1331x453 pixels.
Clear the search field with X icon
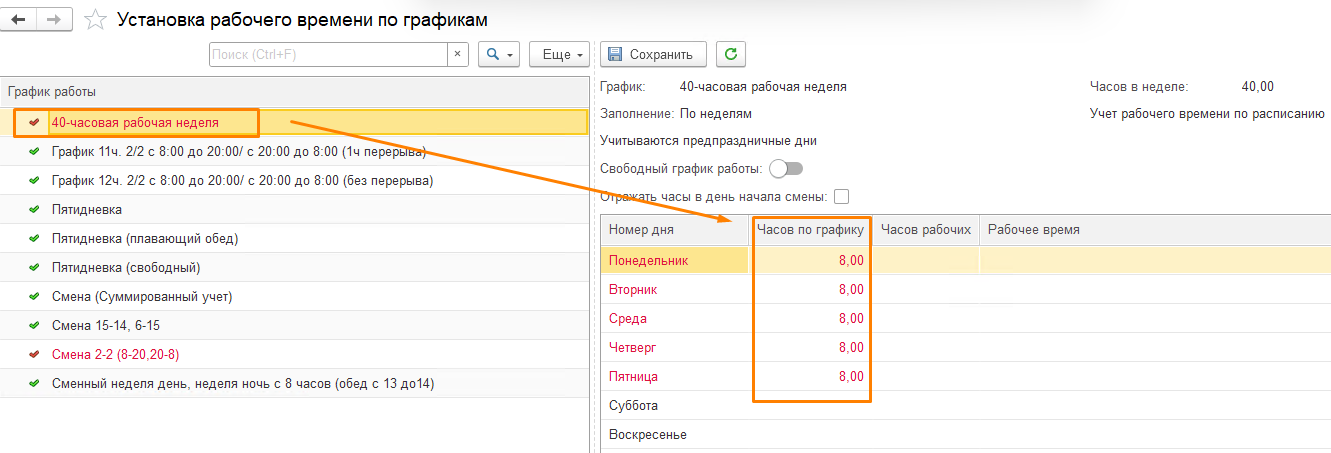pos(458,54)
